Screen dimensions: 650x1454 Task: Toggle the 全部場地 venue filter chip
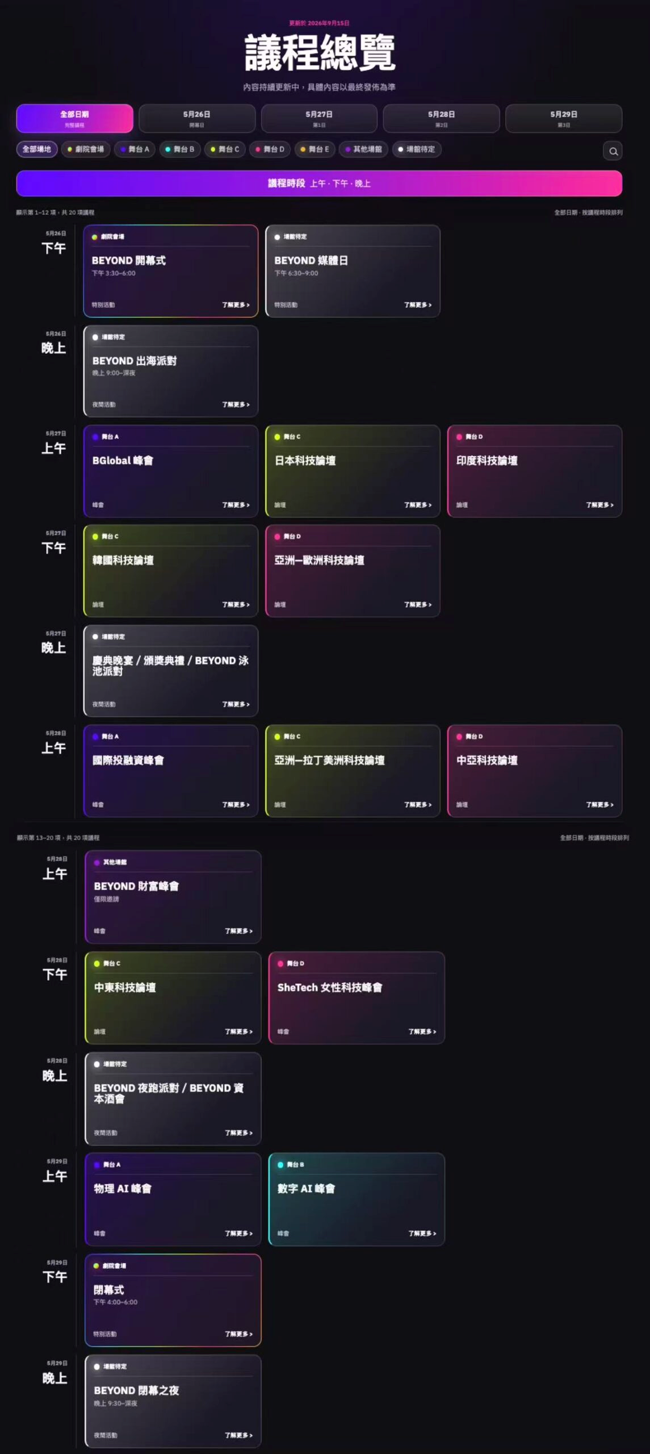point(37,149)
